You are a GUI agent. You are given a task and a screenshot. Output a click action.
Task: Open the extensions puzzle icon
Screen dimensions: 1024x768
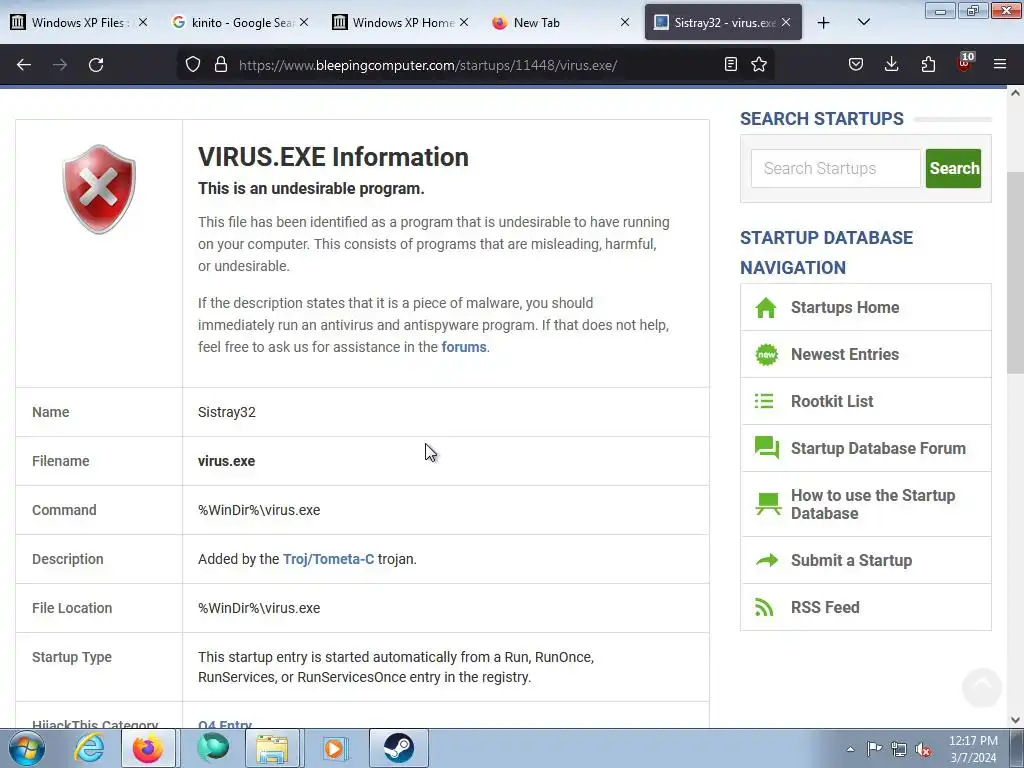coord(928,65)
